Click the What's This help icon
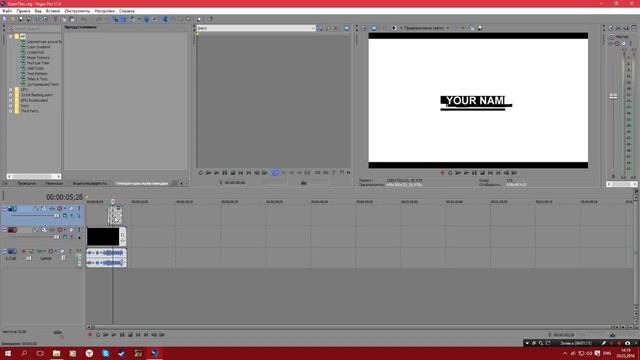The width and height of the screenshot is (640, 360). click(x=210, y=19)
